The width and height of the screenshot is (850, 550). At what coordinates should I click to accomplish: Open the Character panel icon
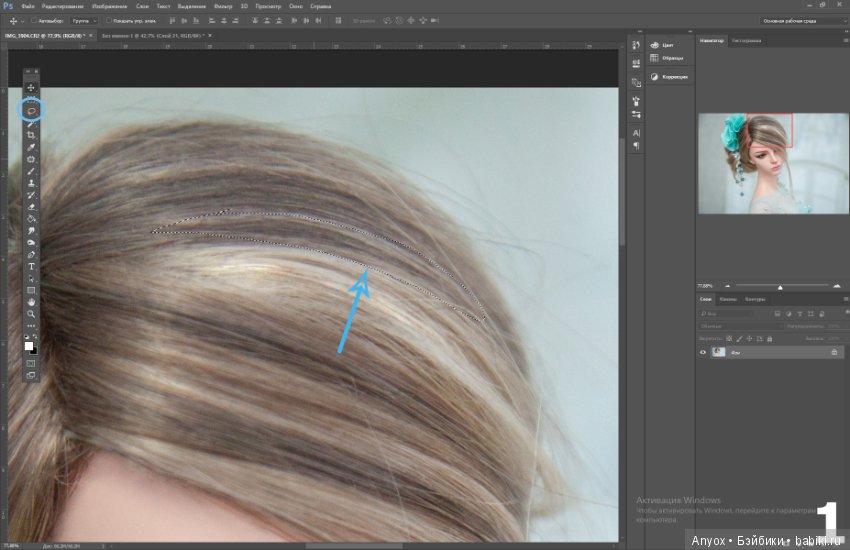pos(636,133)
